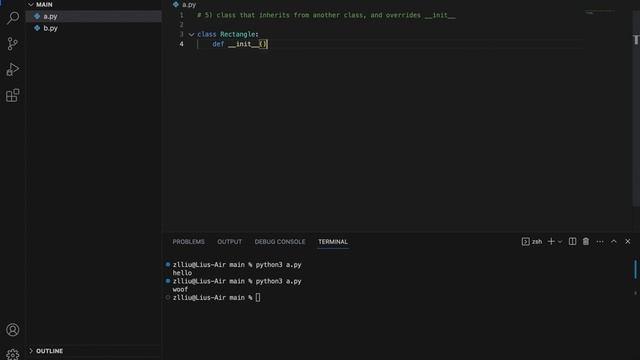Click the 'woof' terminal output
The image size is (640, 360).
click(180, 289)
